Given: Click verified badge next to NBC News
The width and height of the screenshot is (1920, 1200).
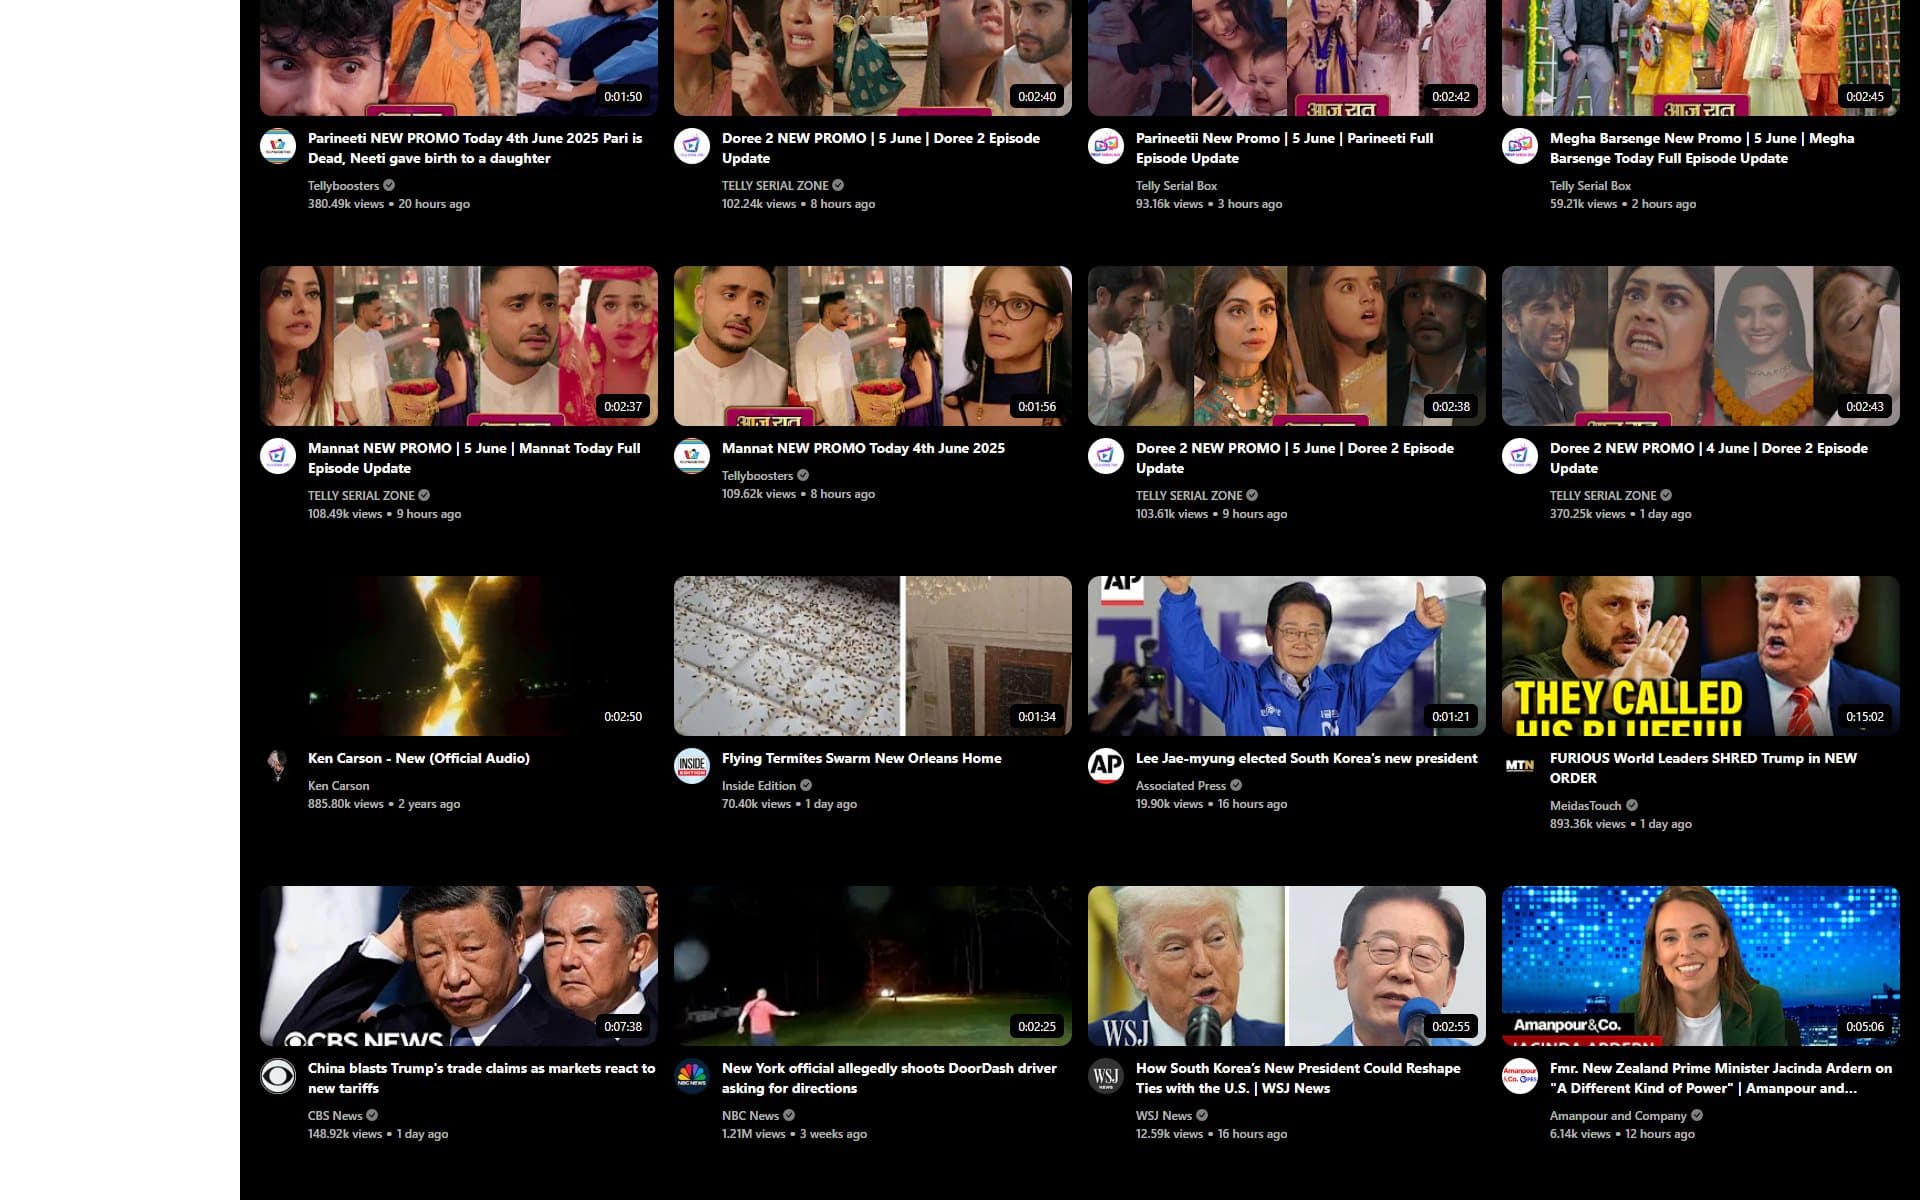Looking at the screenshot, I should coord(789,1115).
